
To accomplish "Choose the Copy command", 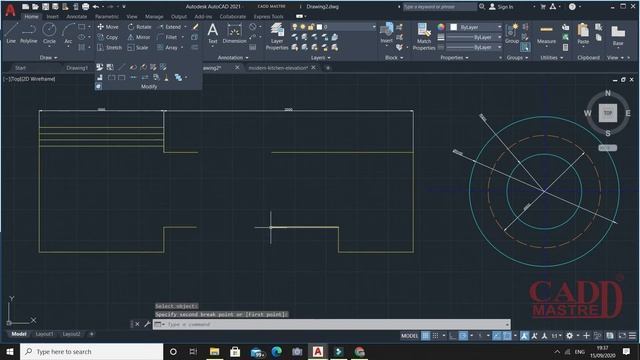I will pyautogui.click(x=108, y=37).
